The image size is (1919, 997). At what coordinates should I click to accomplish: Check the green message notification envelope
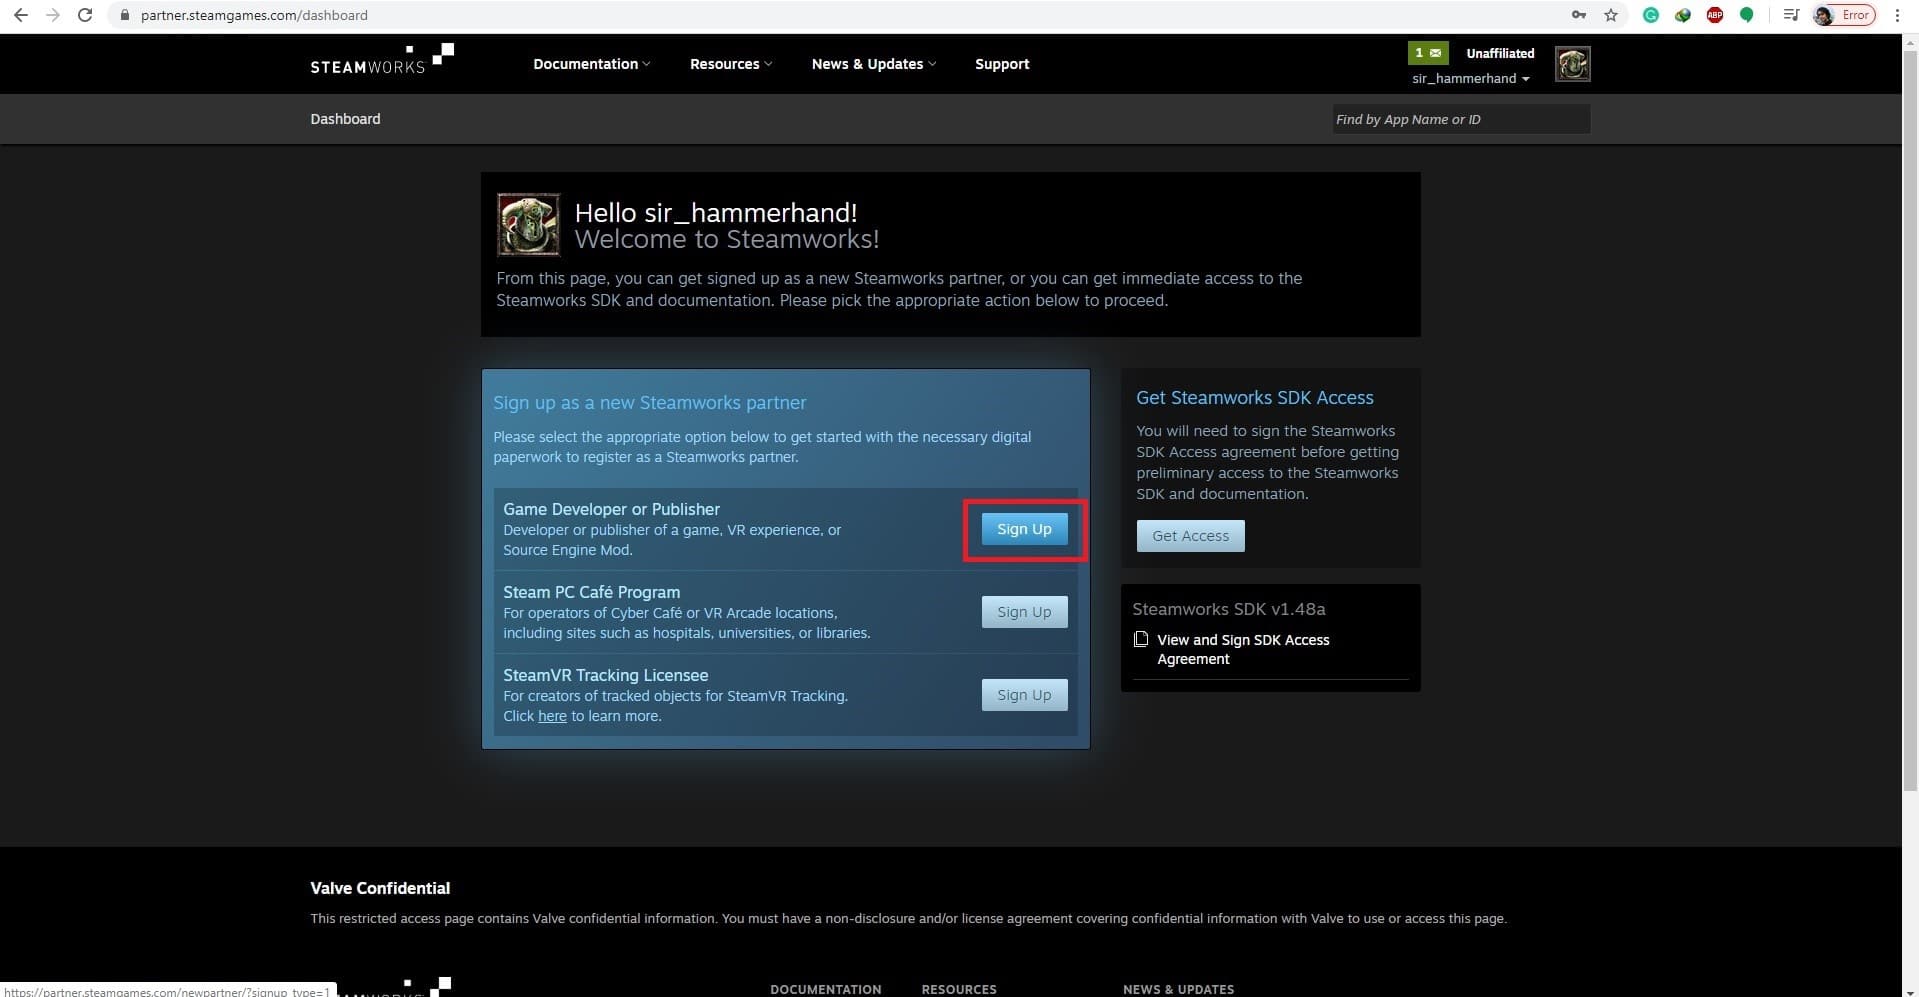1427,52
